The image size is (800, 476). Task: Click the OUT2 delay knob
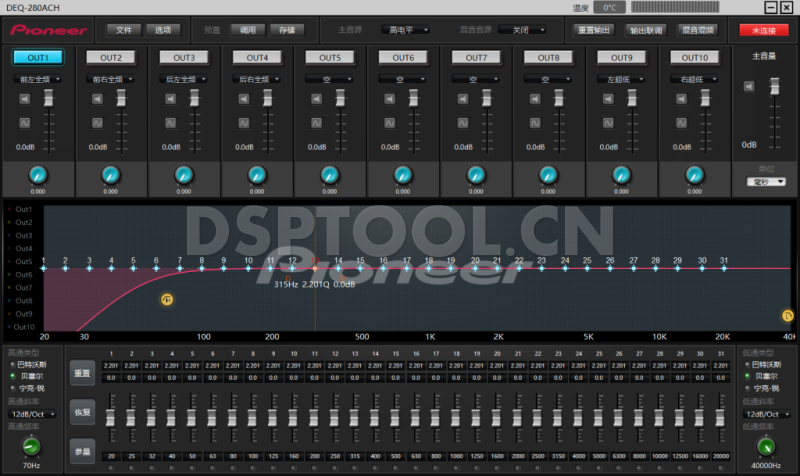(x=111, y=175)
